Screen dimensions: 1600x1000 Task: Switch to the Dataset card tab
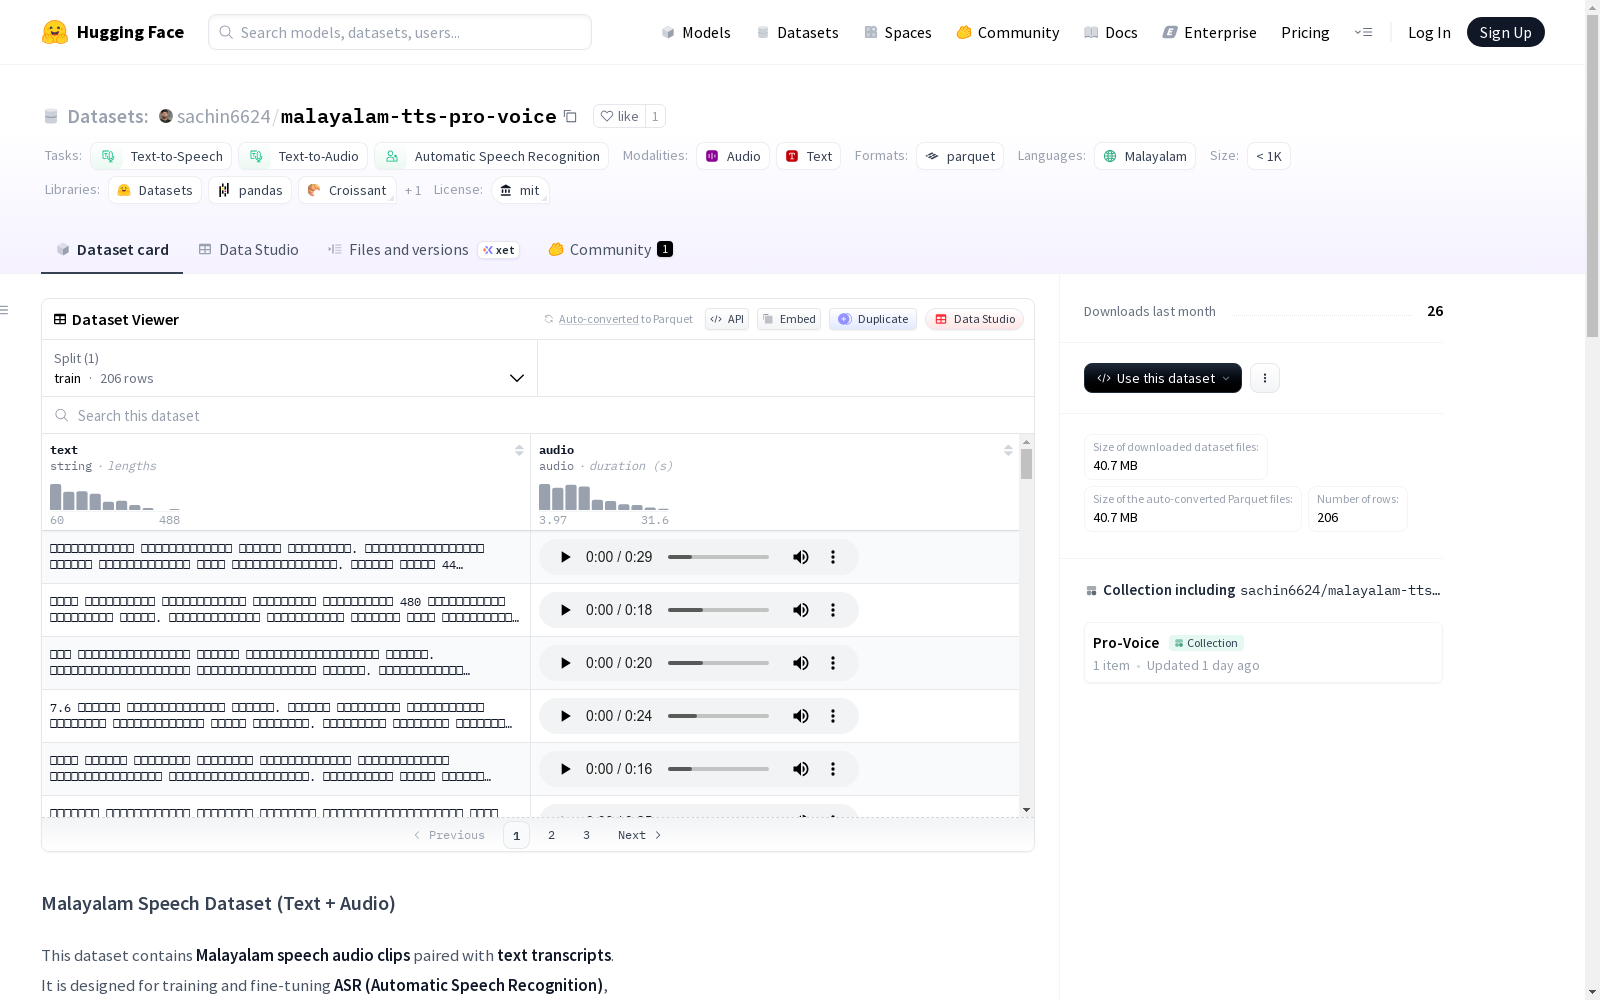112,250
